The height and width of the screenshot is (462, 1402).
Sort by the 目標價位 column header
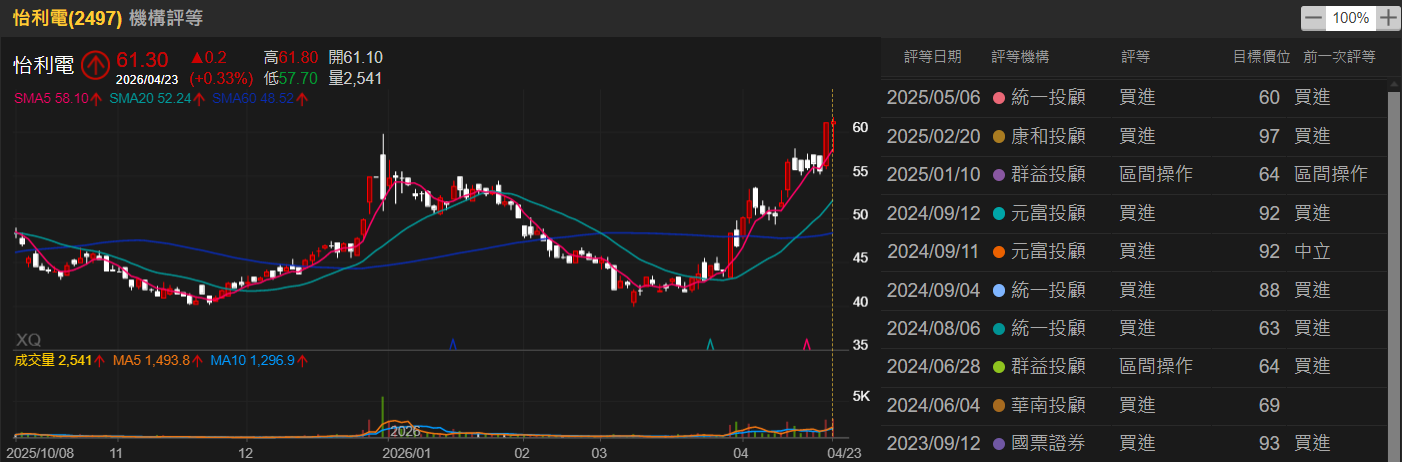(x=1261, y=57)
